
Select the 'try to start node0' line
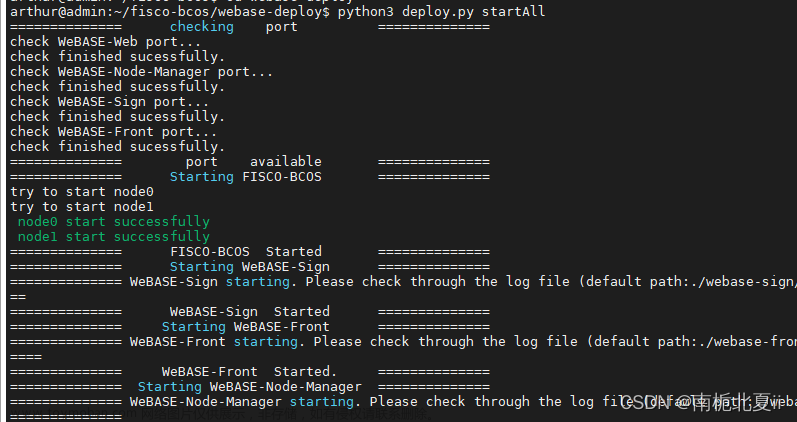coord(82,192)
